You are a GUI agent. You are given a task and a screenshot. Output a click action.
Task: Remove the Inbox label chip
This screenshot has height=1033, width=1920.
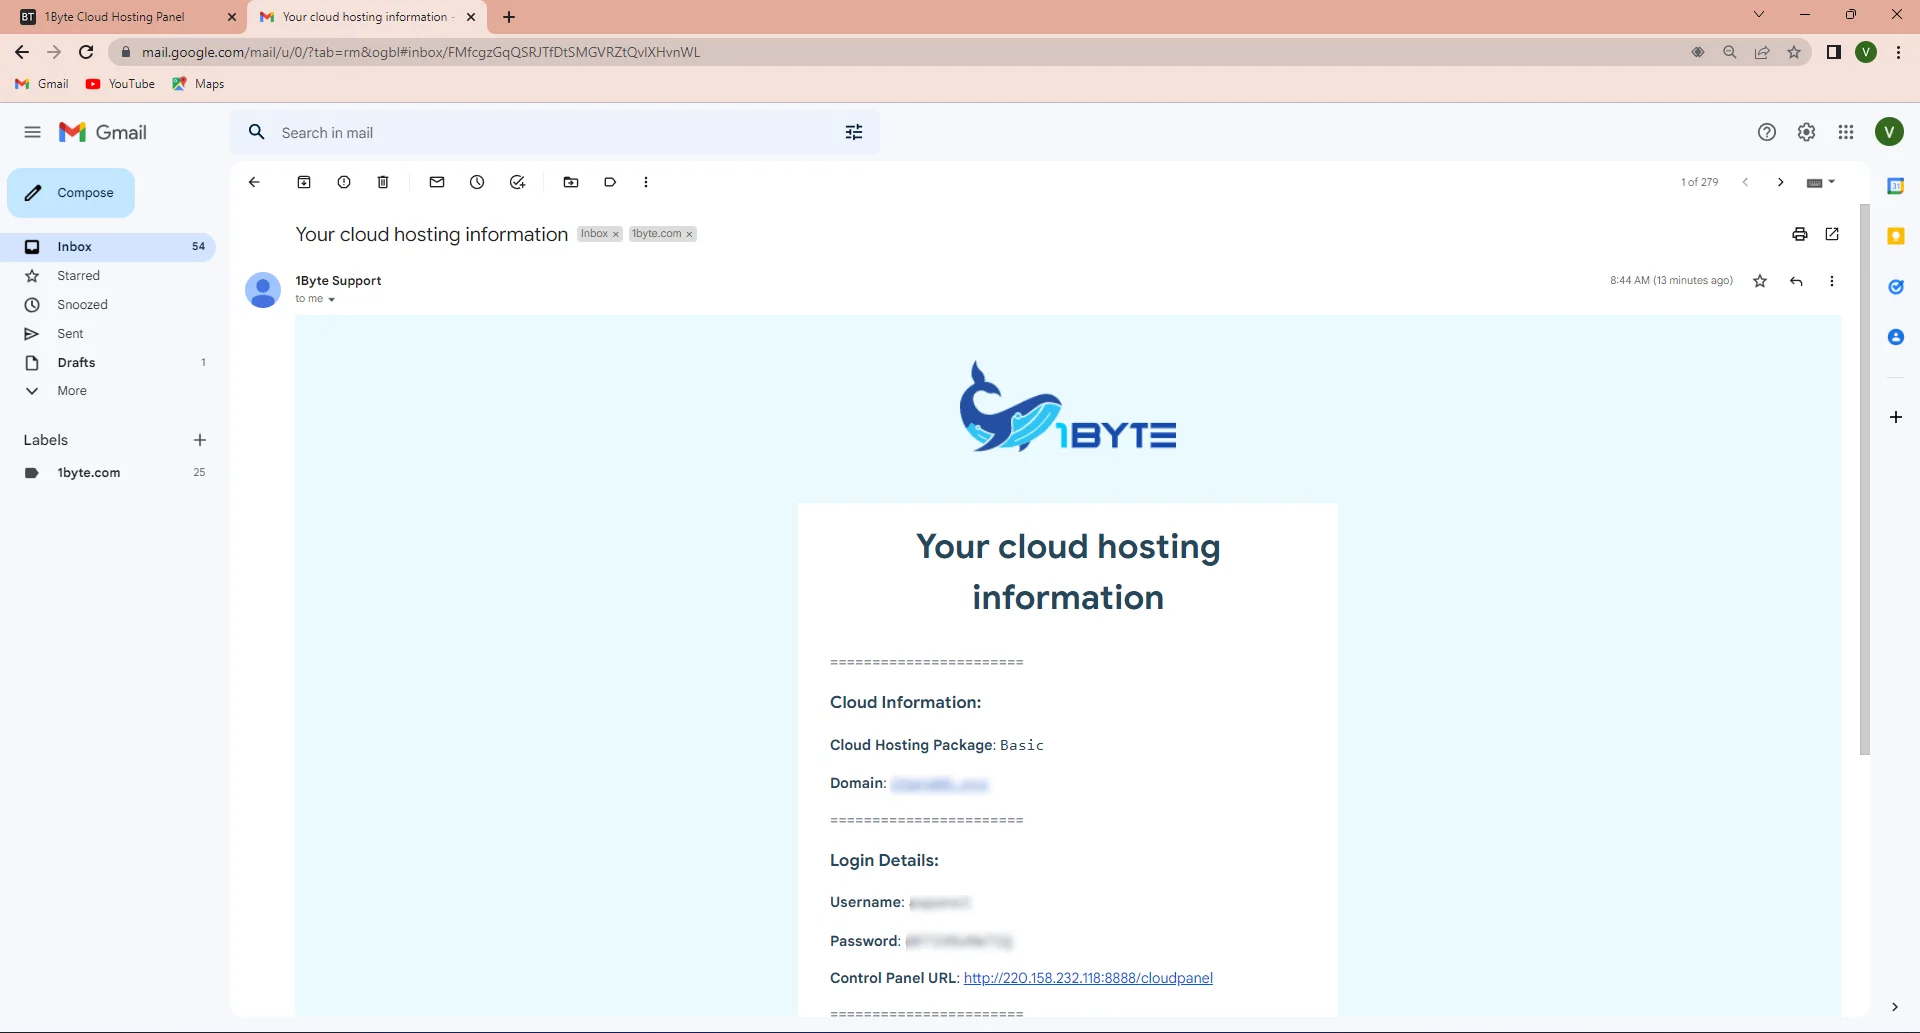[615, 233]
